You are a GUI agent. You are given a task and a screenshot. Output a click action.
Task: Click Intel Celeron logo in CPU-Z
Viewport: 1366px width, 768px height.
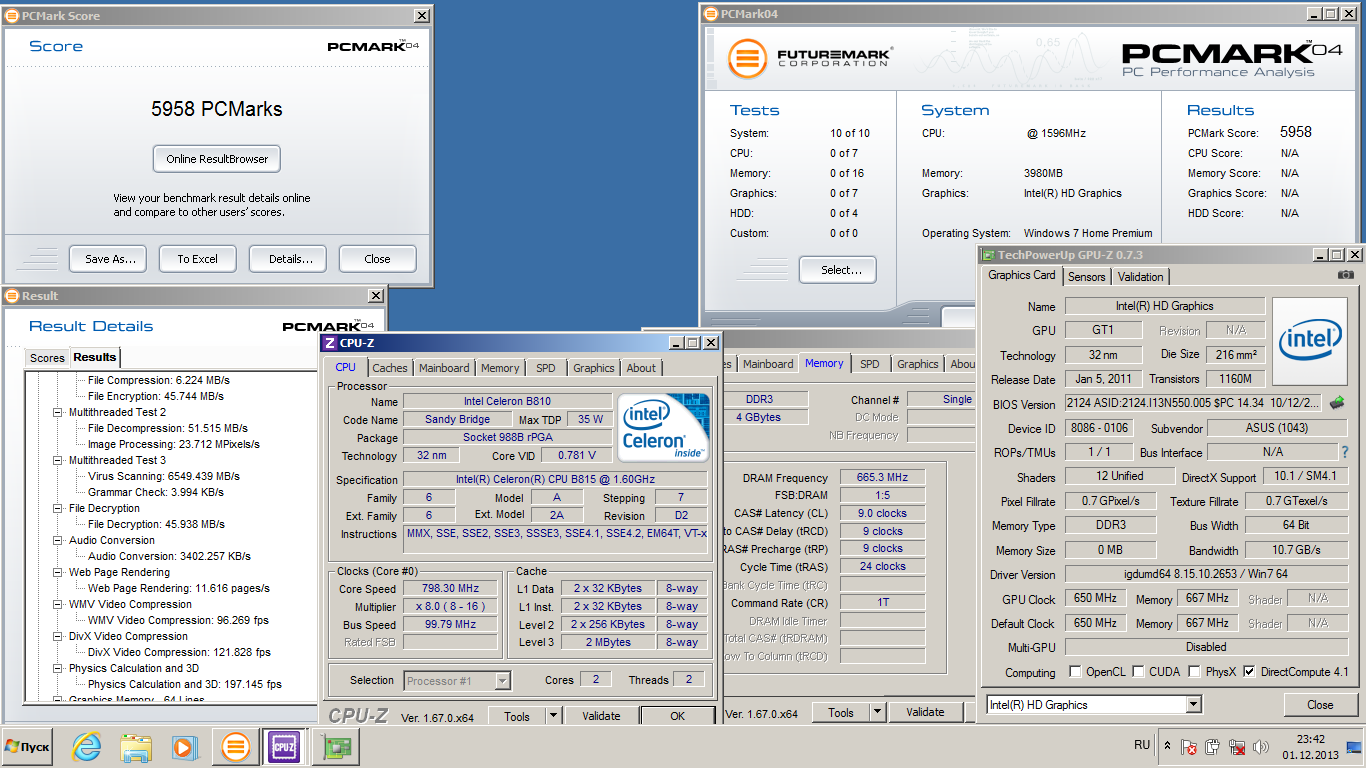[663, 427]
